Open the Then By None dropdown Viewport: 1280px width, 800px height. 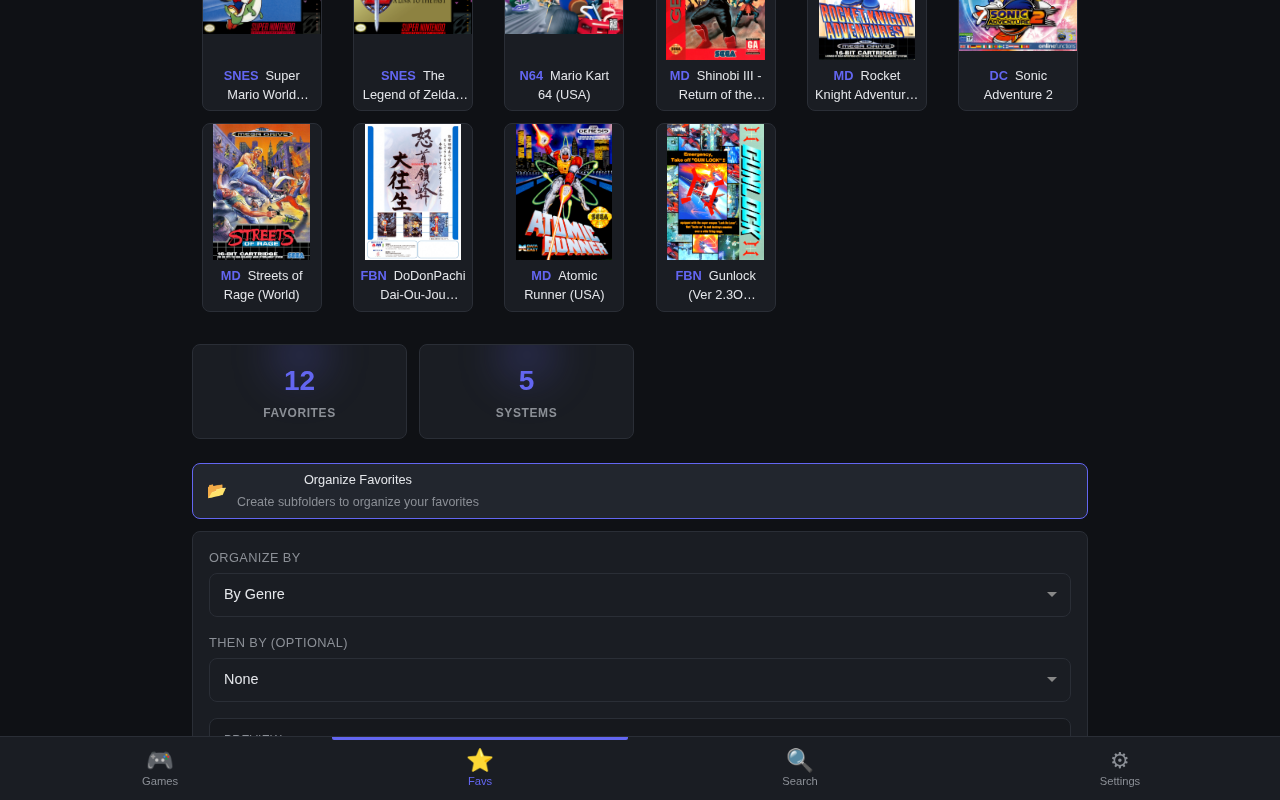[x=640, y=680]
